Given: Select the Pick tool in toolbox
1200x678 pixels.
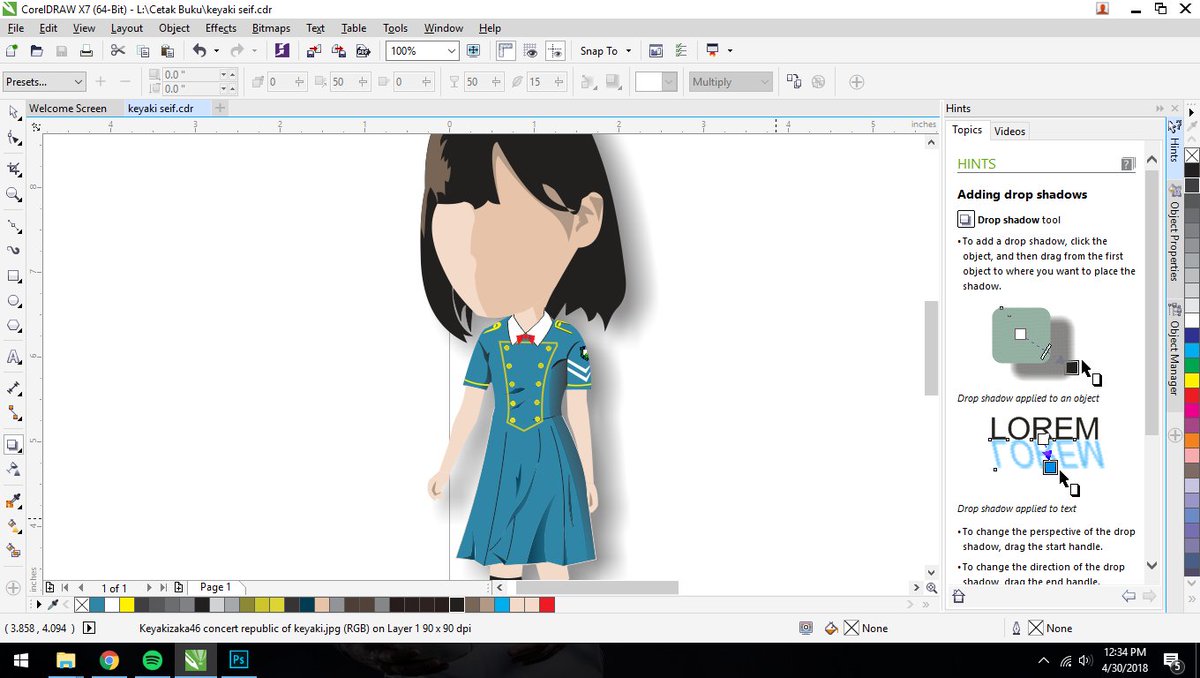Looking at the screenshot, I should [x=14, y=112].
